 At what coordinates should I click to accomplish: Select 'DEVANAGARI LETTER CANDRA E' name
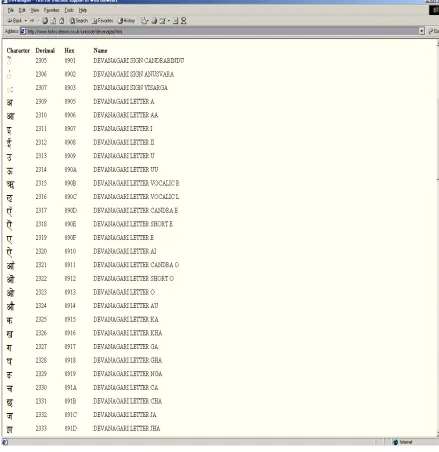[x=136, y=211]
